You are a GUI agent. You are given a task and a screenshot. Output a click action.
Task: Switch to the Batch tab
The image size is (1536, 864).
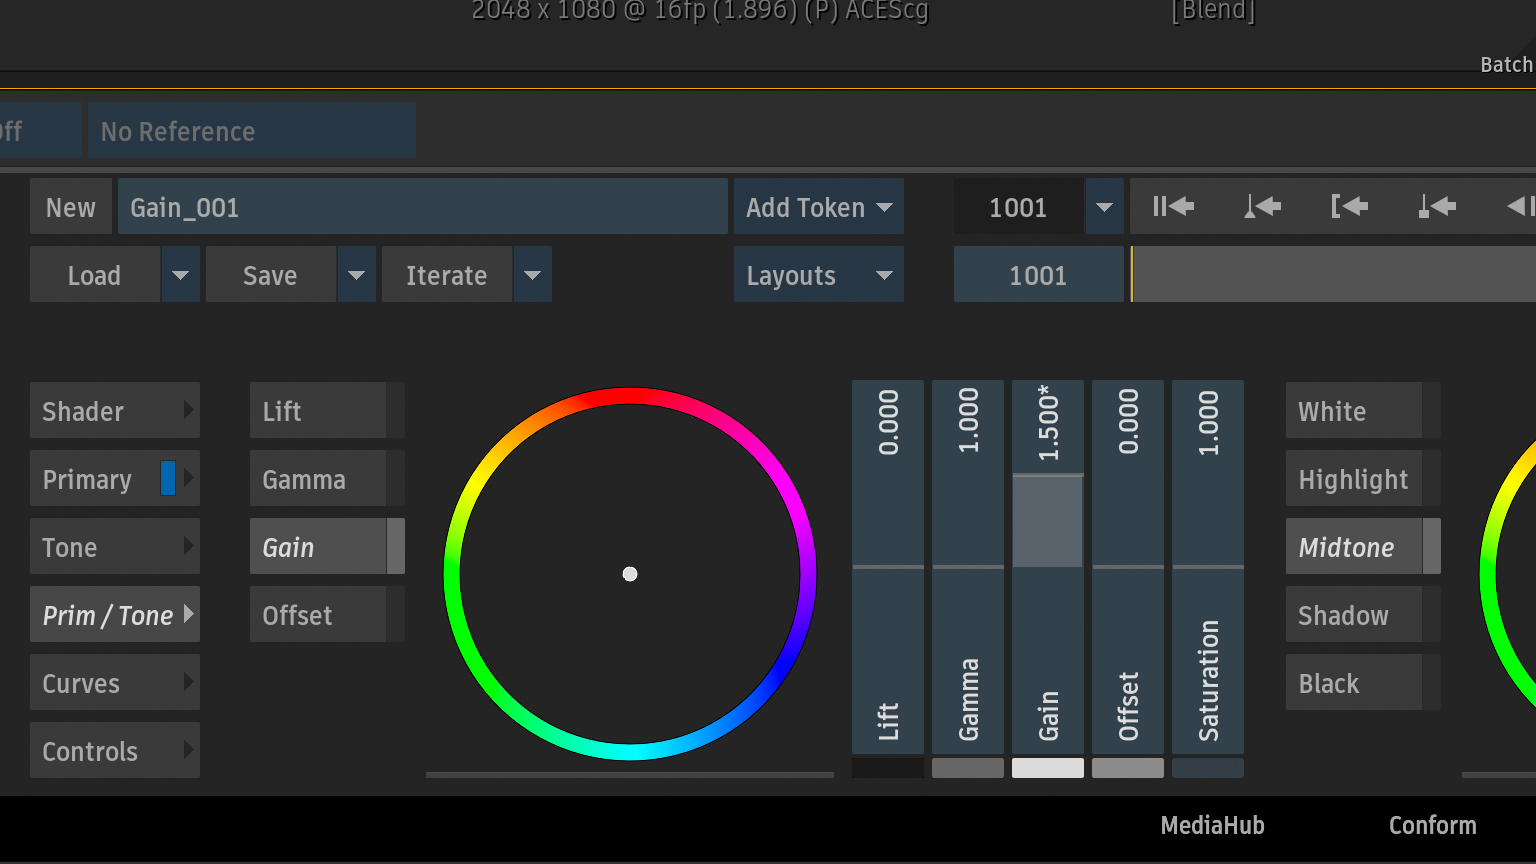tap(1507, 64)
